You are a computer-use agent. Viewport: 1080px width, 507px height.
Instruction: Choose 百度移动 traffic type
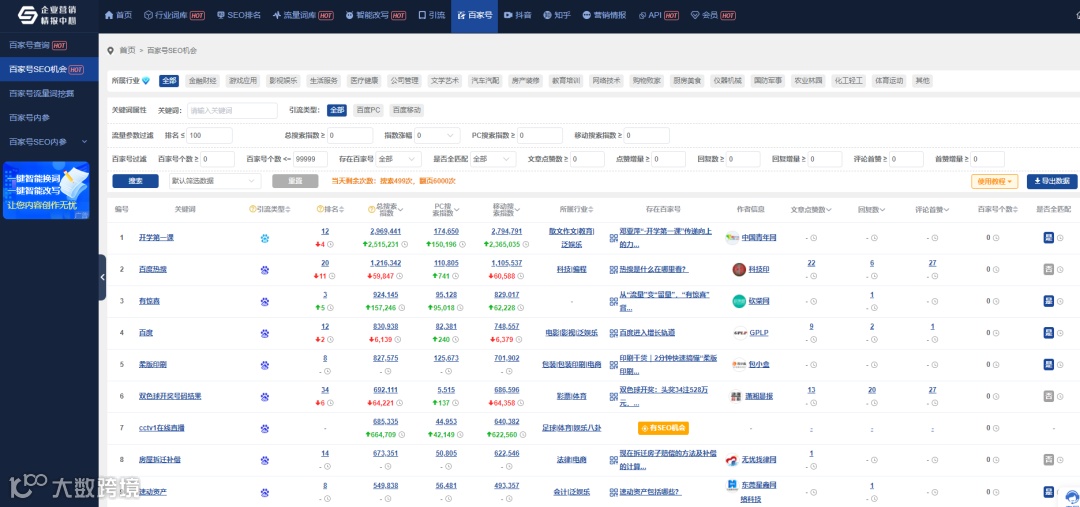click(x=406, y=110)
